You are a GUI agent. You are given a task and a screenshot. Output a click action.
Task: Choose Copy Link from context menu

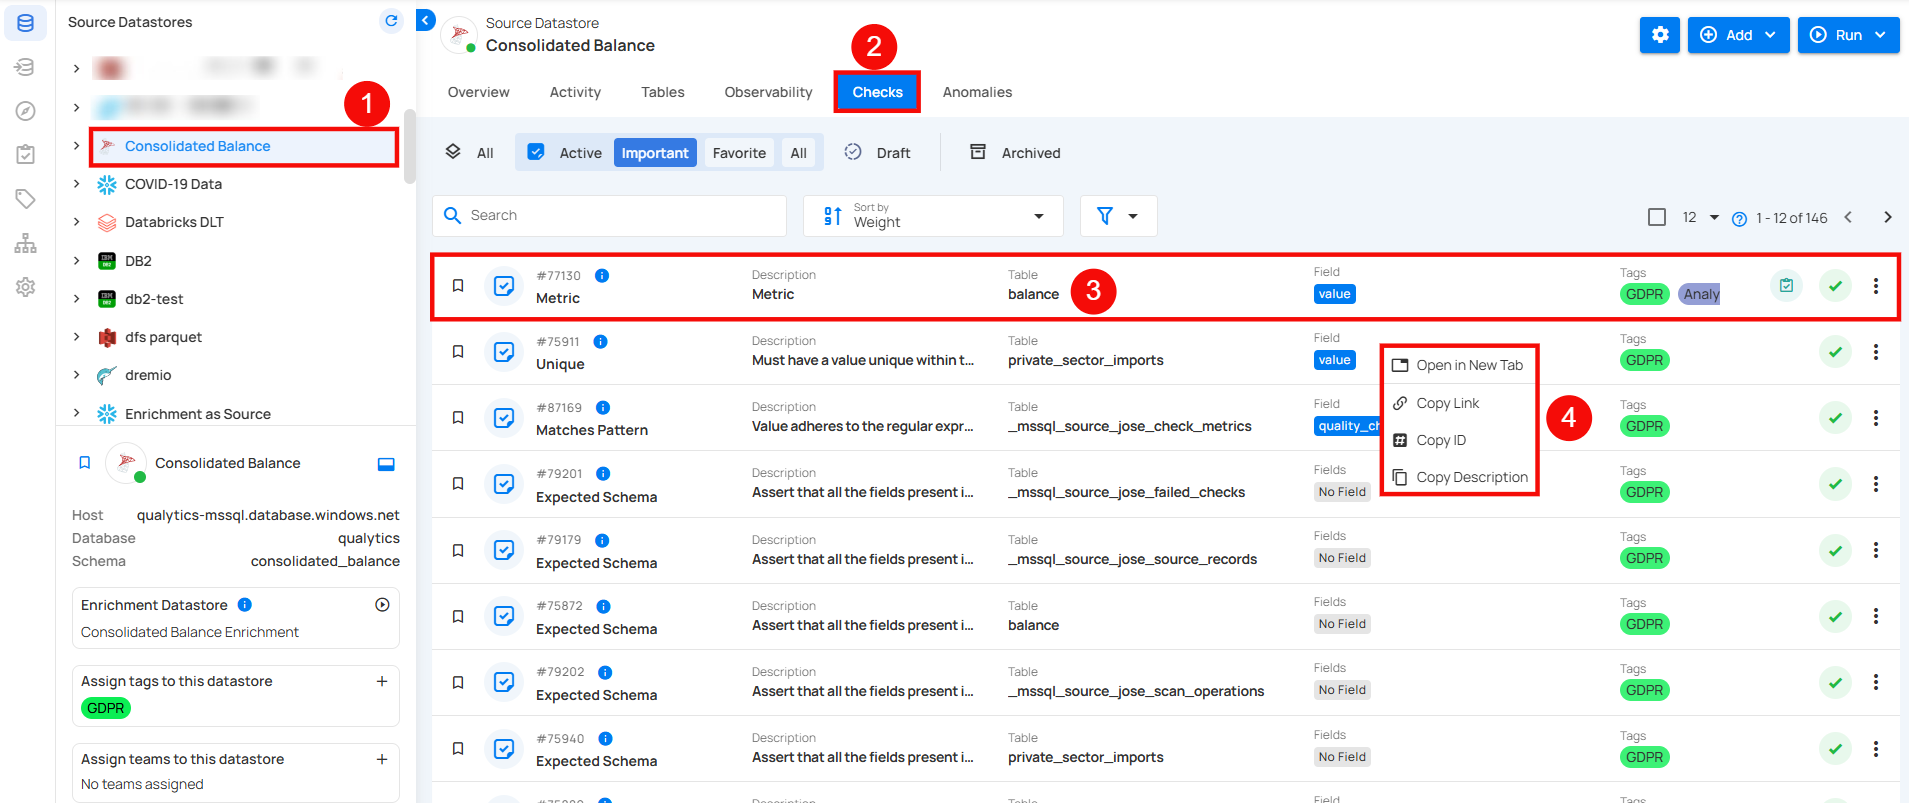tap(1447, 403)
